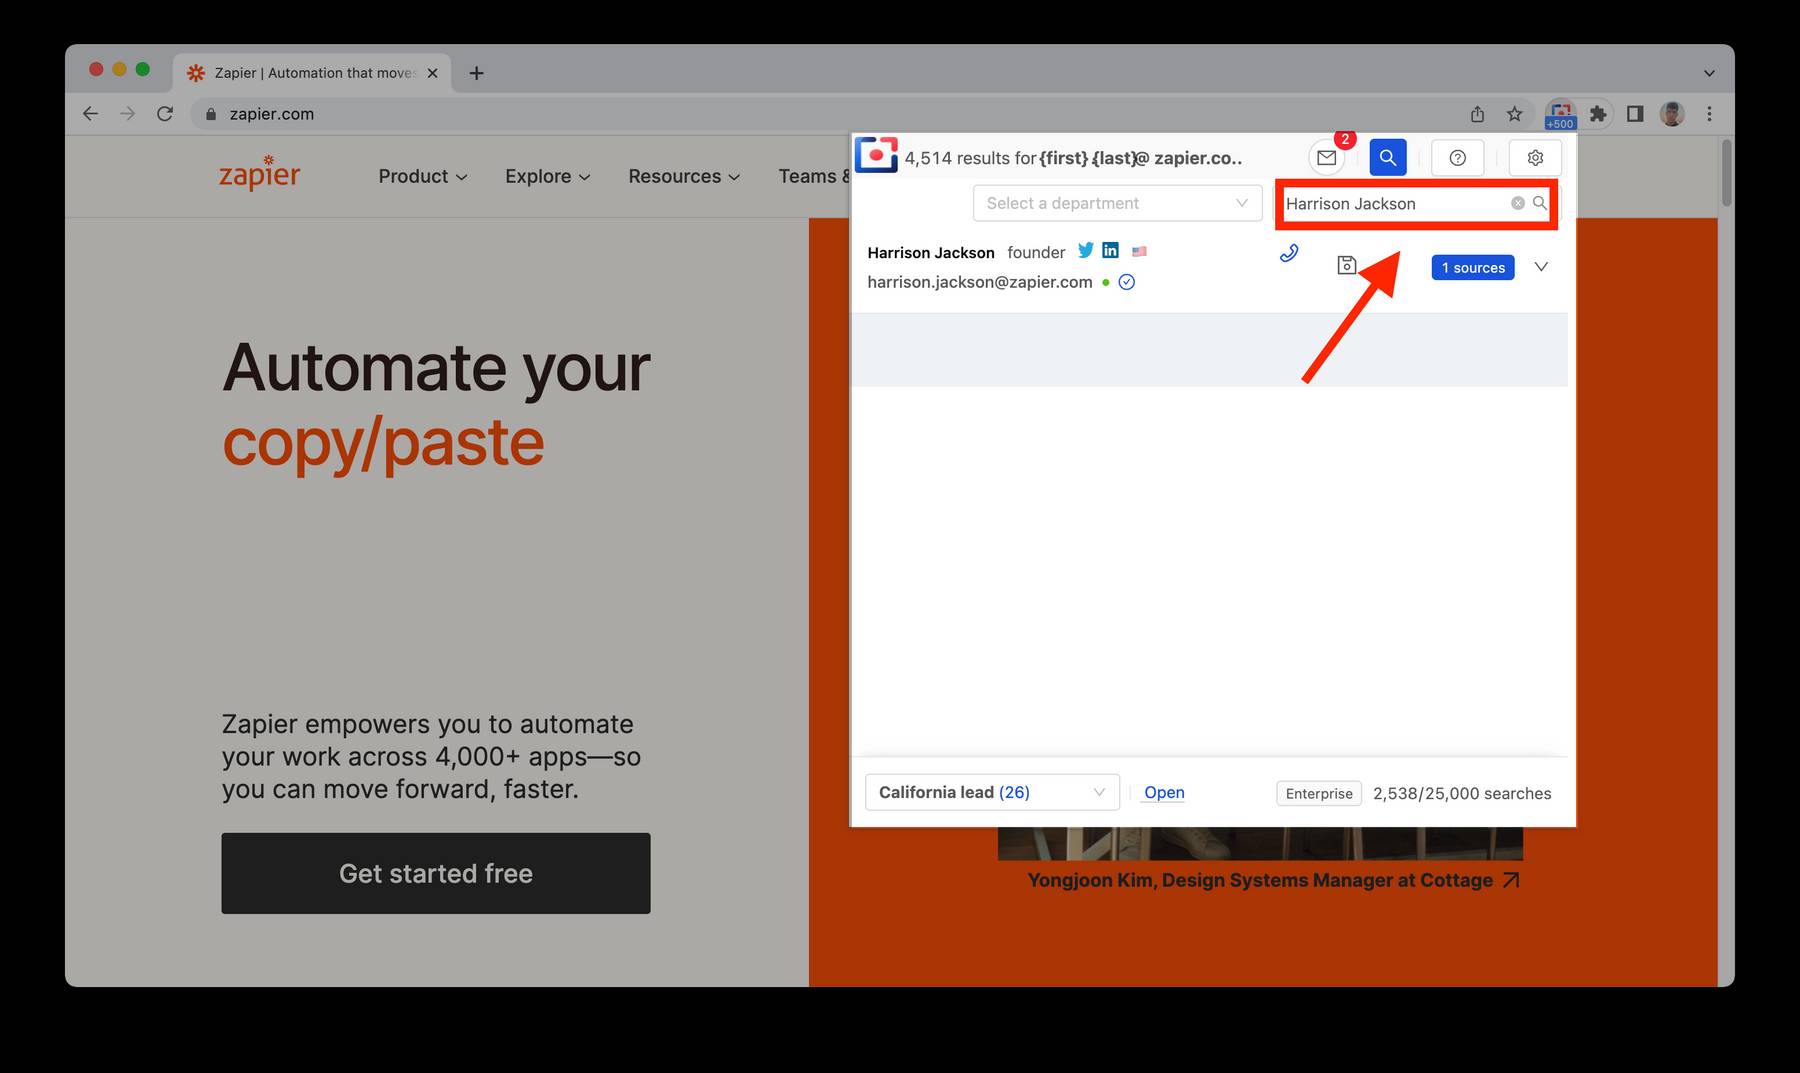Click the founder job title text
1800x1073 pixels.
(1036, 252)
